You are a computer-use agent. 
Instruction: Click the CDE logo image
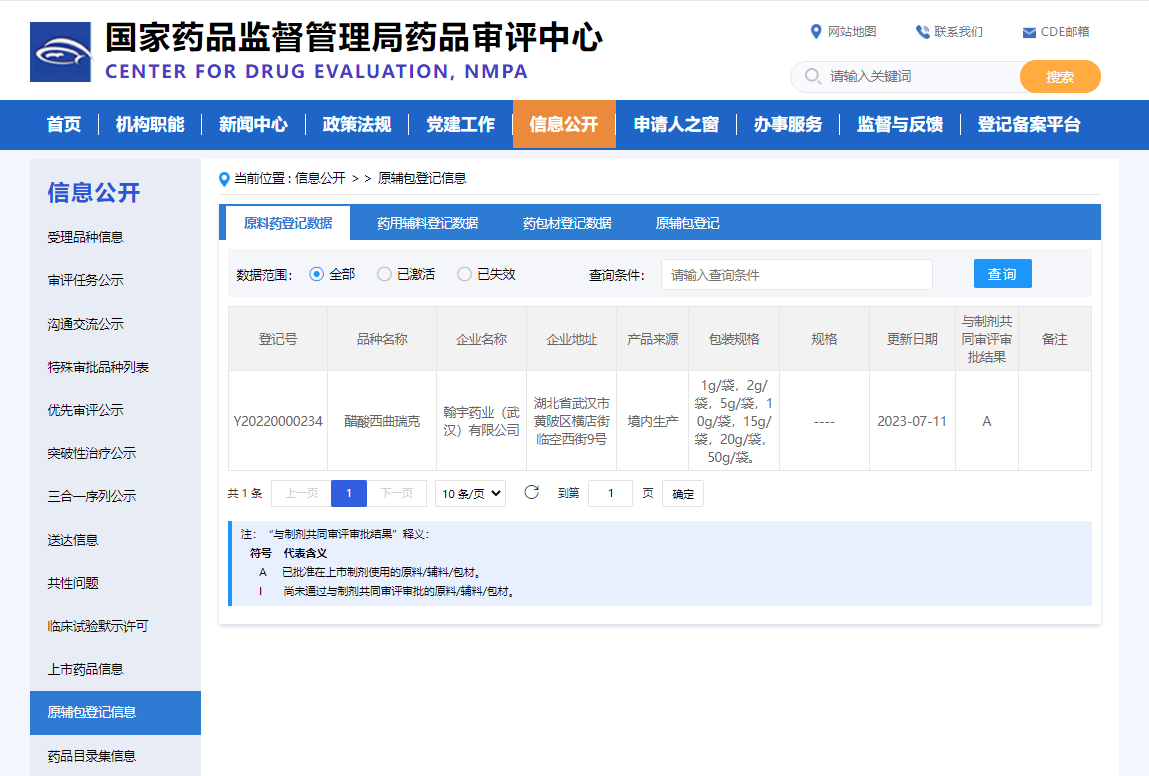click(60, 52)
